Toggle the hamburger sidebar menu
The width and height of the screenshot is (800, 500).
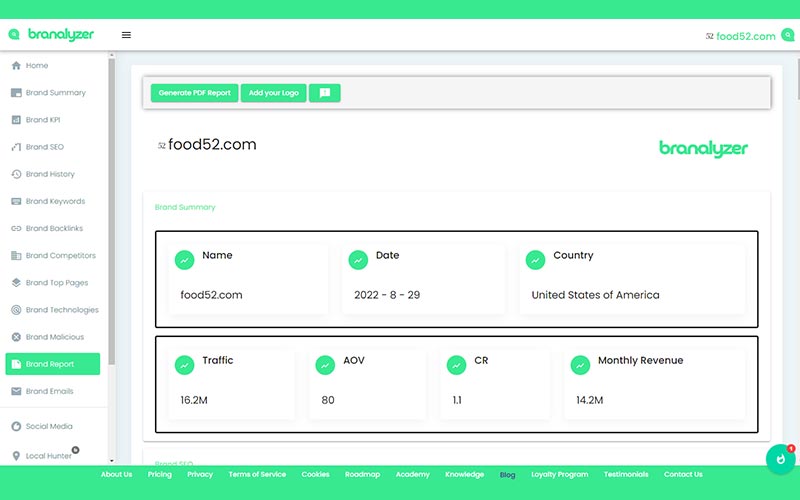coord(126,35)
